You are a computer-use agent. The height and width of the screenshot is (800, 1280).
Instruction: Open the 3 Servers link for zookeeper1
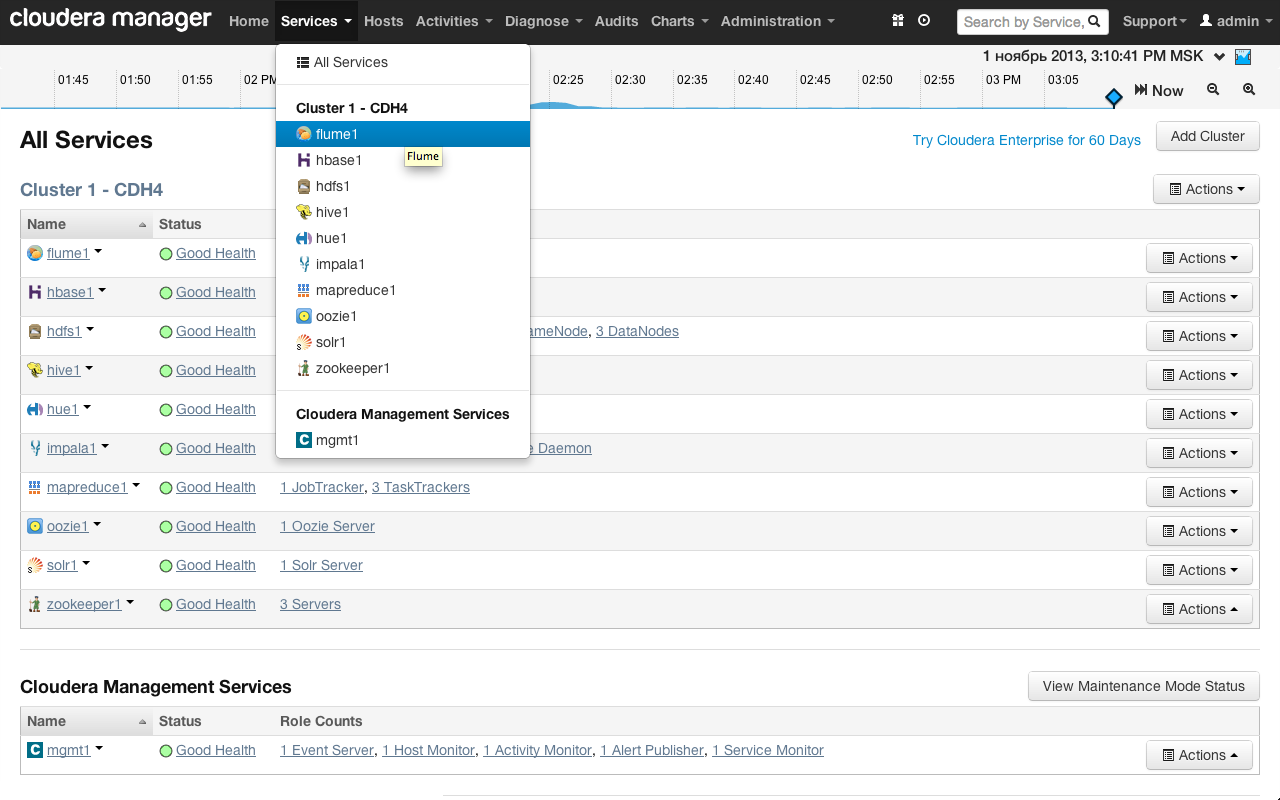click(310, 604)
